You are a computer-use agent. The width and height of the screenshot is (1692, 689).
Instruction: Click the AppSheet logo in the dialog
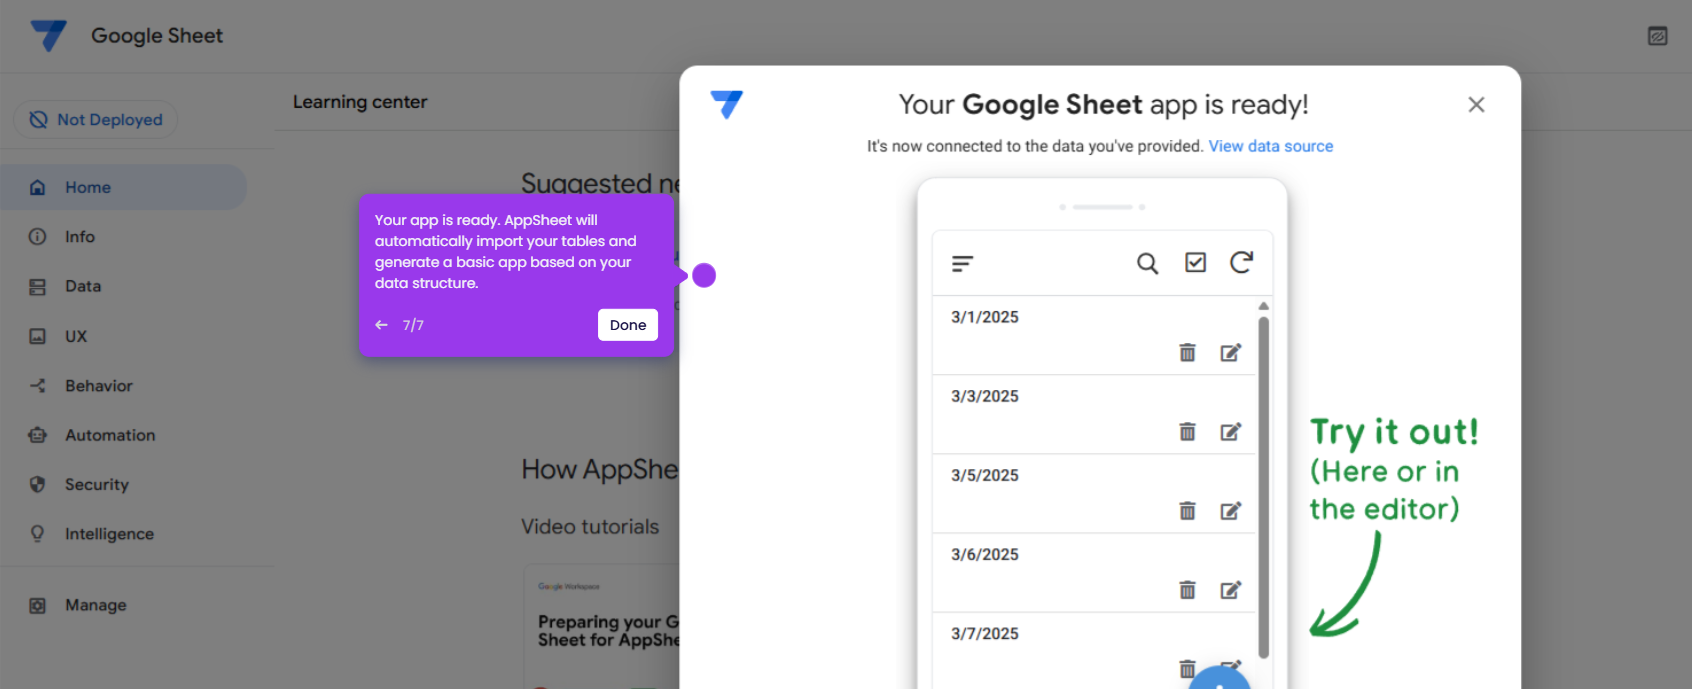tap(727, 104)
